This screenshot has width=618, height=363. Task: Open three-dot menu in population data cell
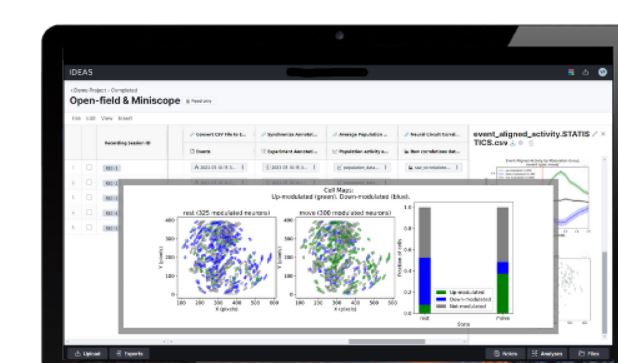[385, 167]
